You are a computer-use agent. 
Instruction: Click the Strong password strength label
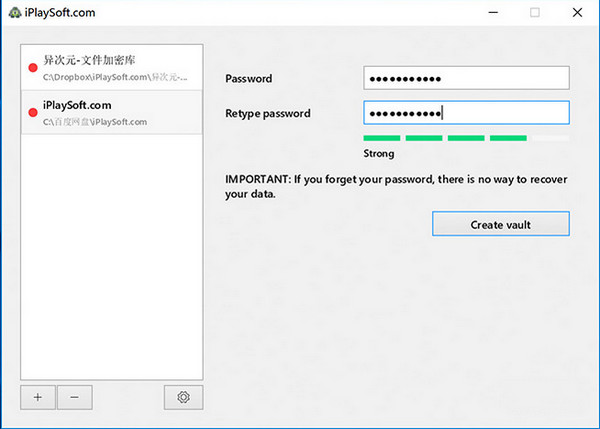(x=379, y=154)
